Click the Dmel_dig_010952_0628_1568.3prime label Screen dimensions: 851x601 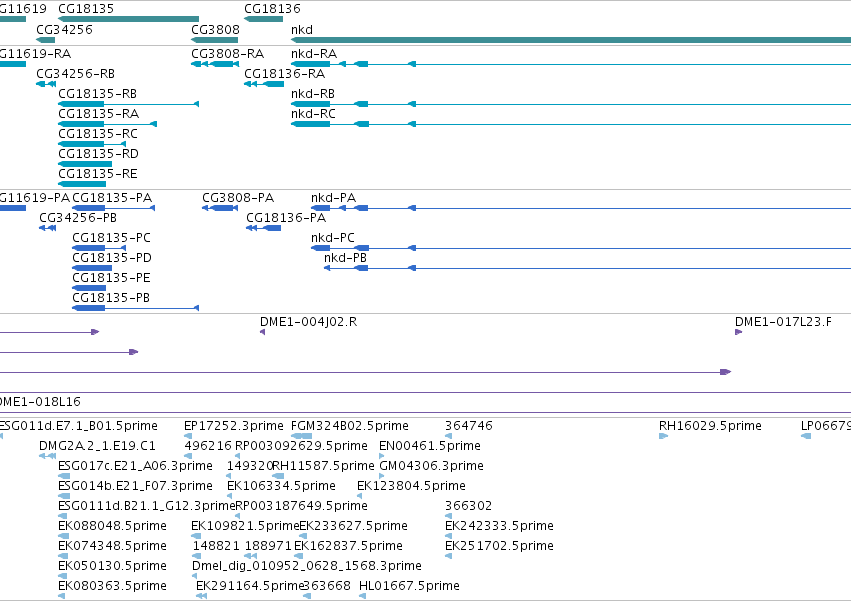[307, 567]
